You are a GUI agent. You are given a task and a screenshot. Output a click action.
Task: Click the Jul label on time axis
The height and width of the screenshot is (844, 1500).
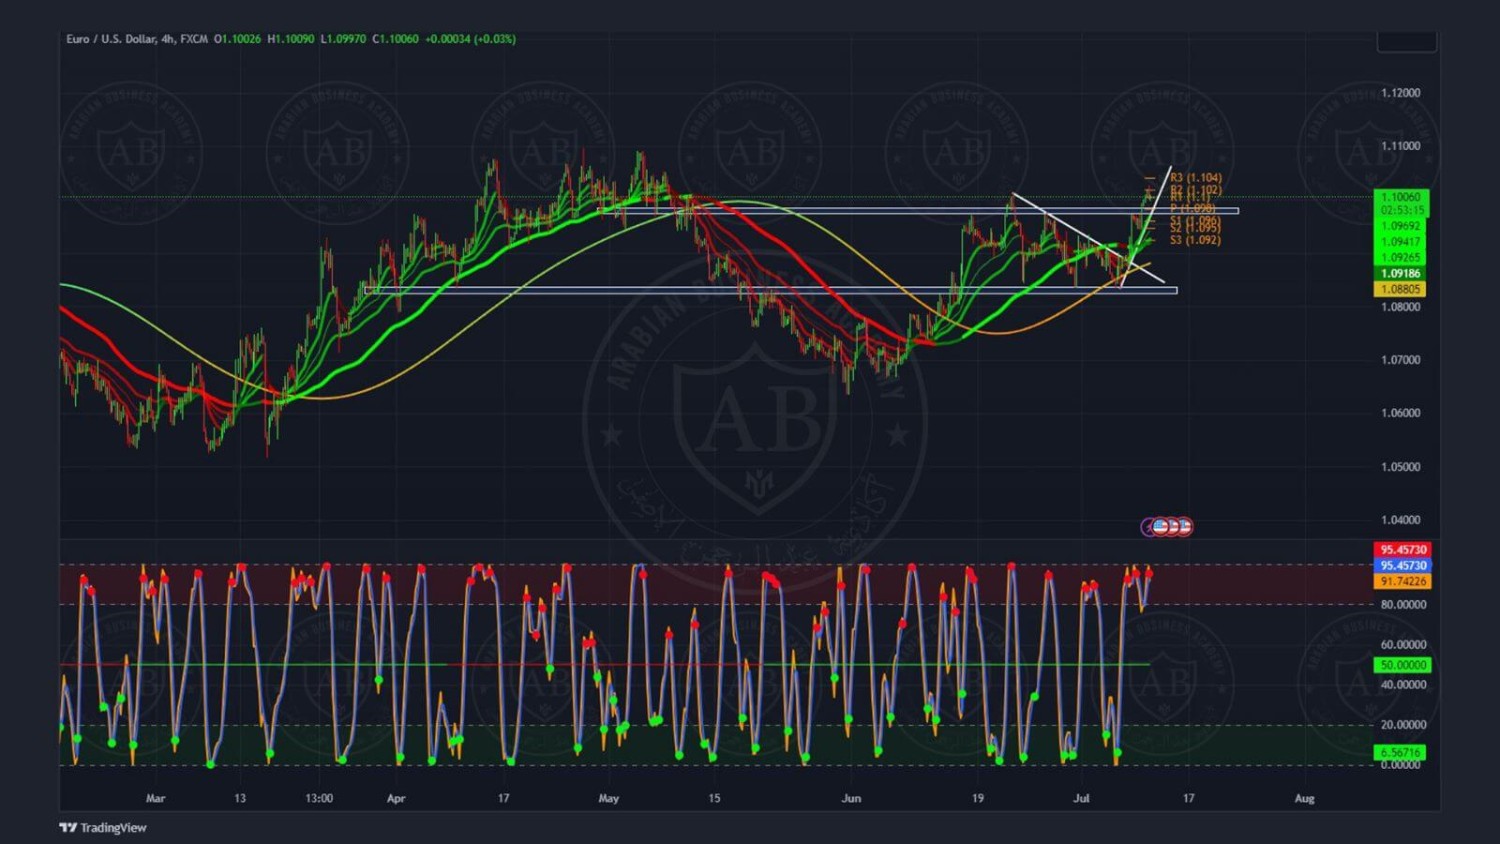coord(1081,798)
